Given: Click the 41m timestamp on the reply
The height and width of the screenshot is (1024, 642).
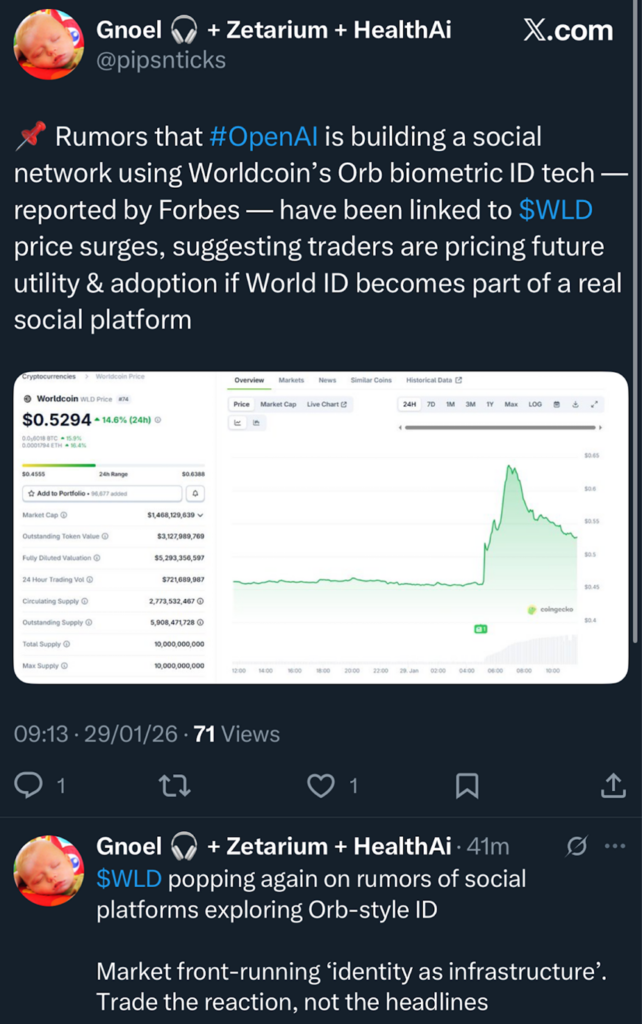Looking at the screenshot, I should 488,846.
